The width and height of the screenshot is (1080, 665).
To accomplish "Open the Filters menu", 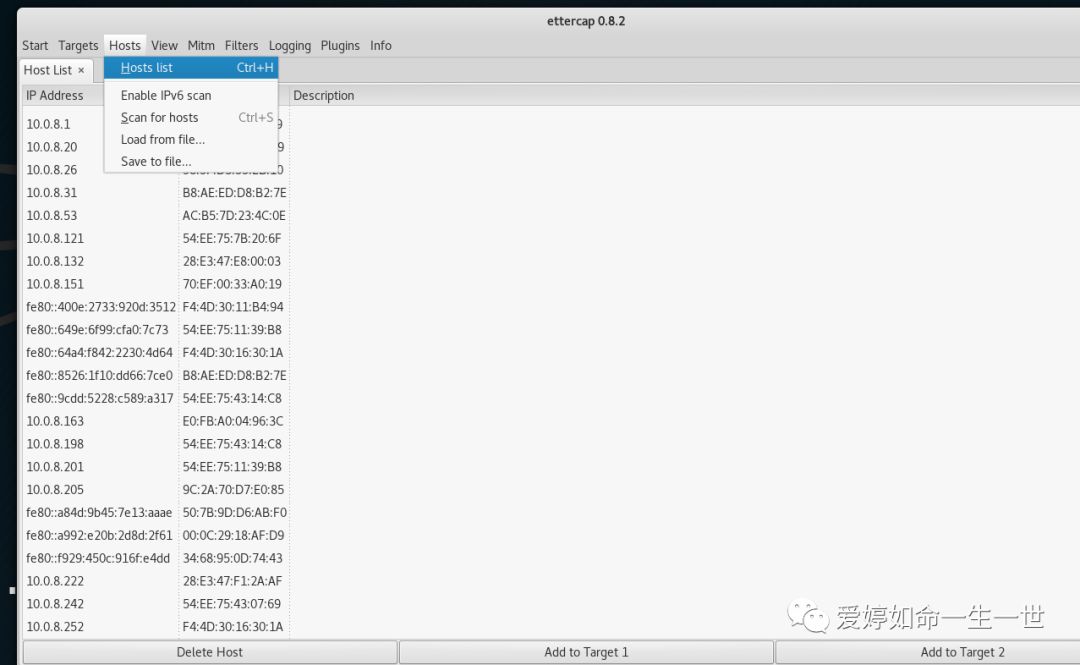I will [241, 45].
